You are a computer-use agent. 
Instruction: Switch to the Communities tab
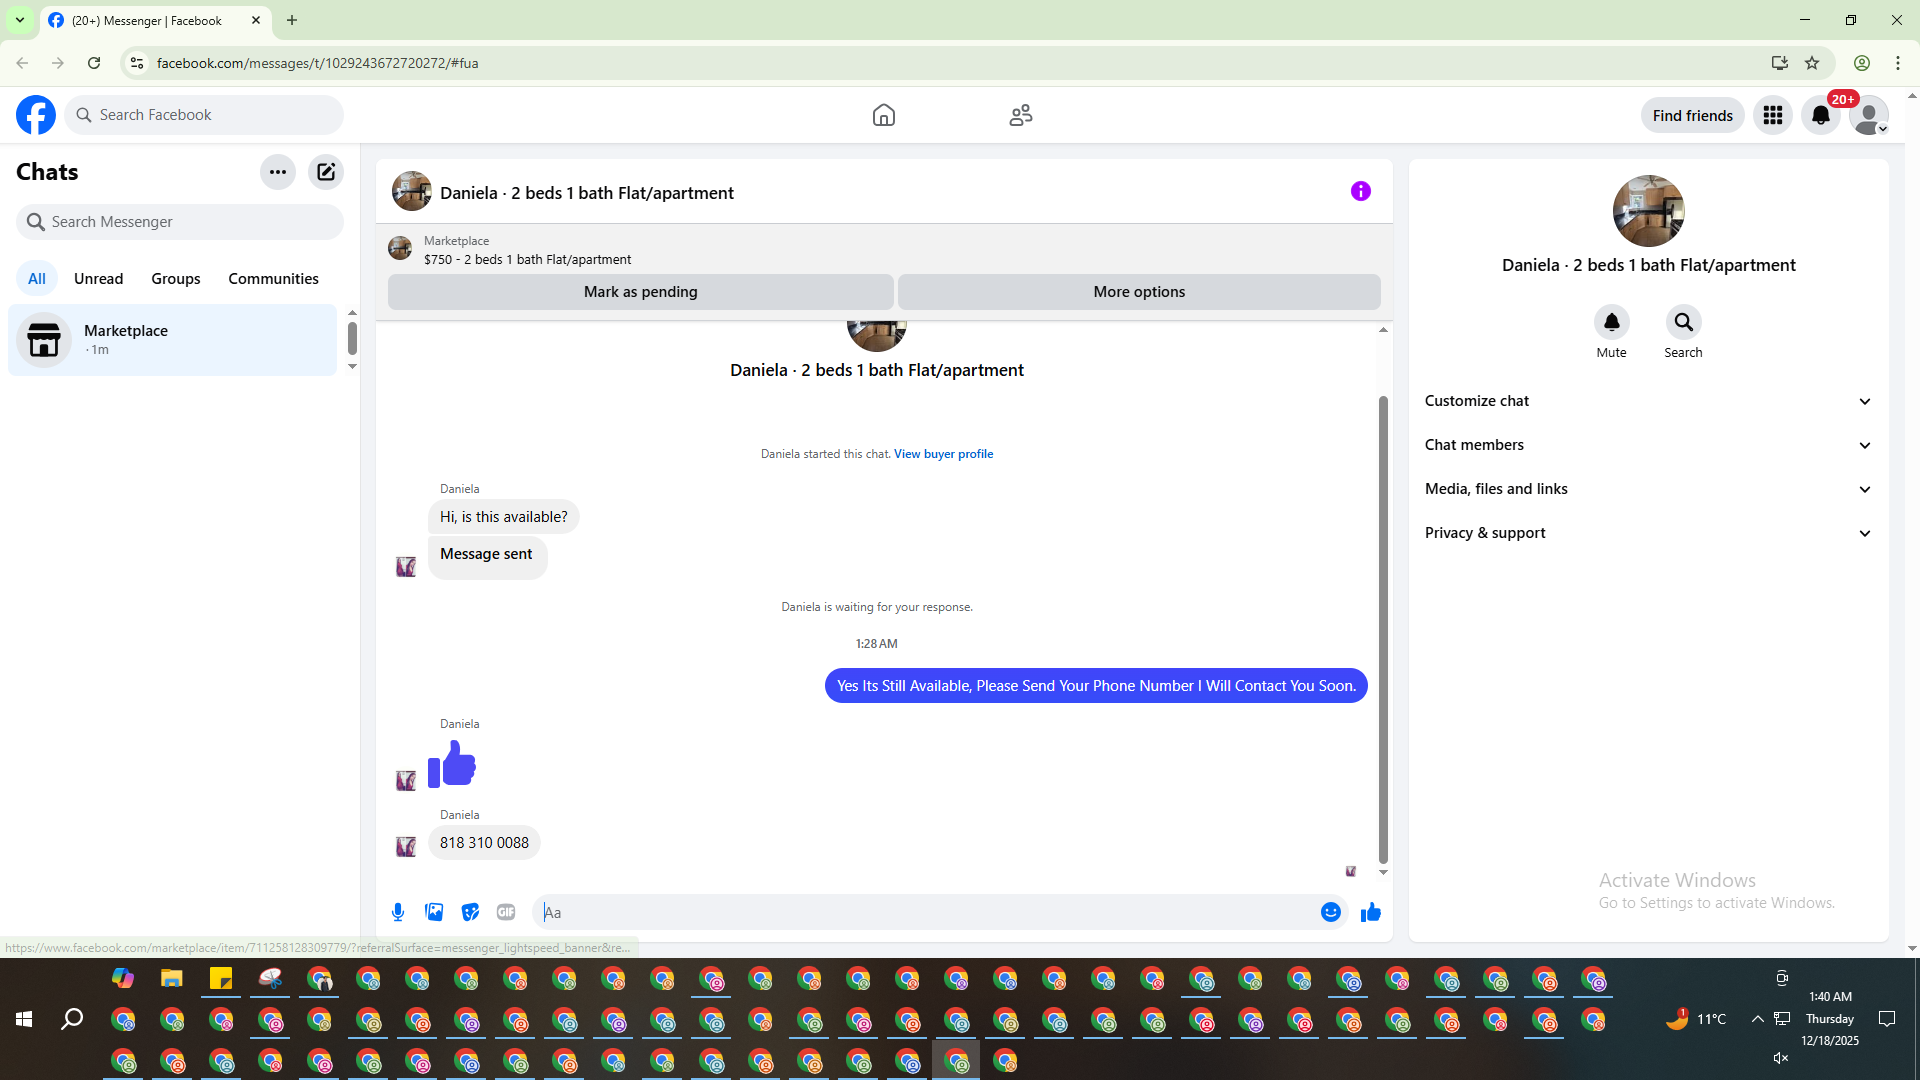[x=273, y=279]
